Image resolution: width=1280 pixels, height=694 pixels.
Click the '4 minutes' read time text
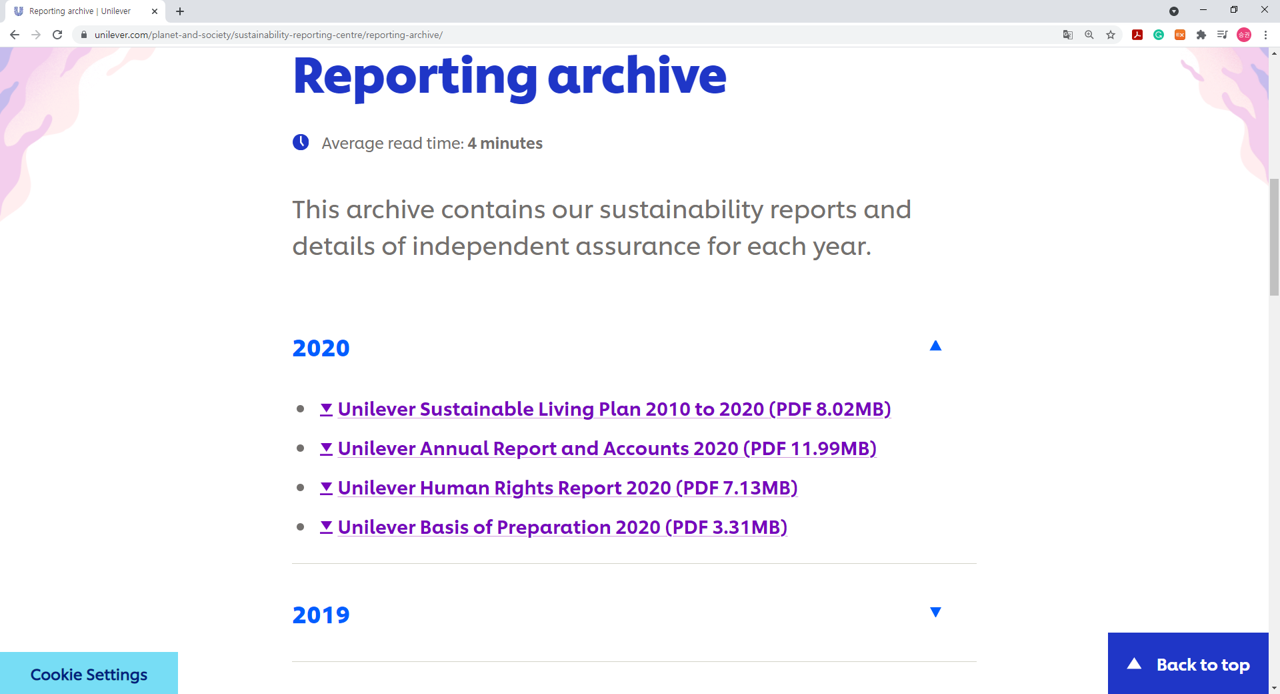pyautogui.click(x=505, y=143)
